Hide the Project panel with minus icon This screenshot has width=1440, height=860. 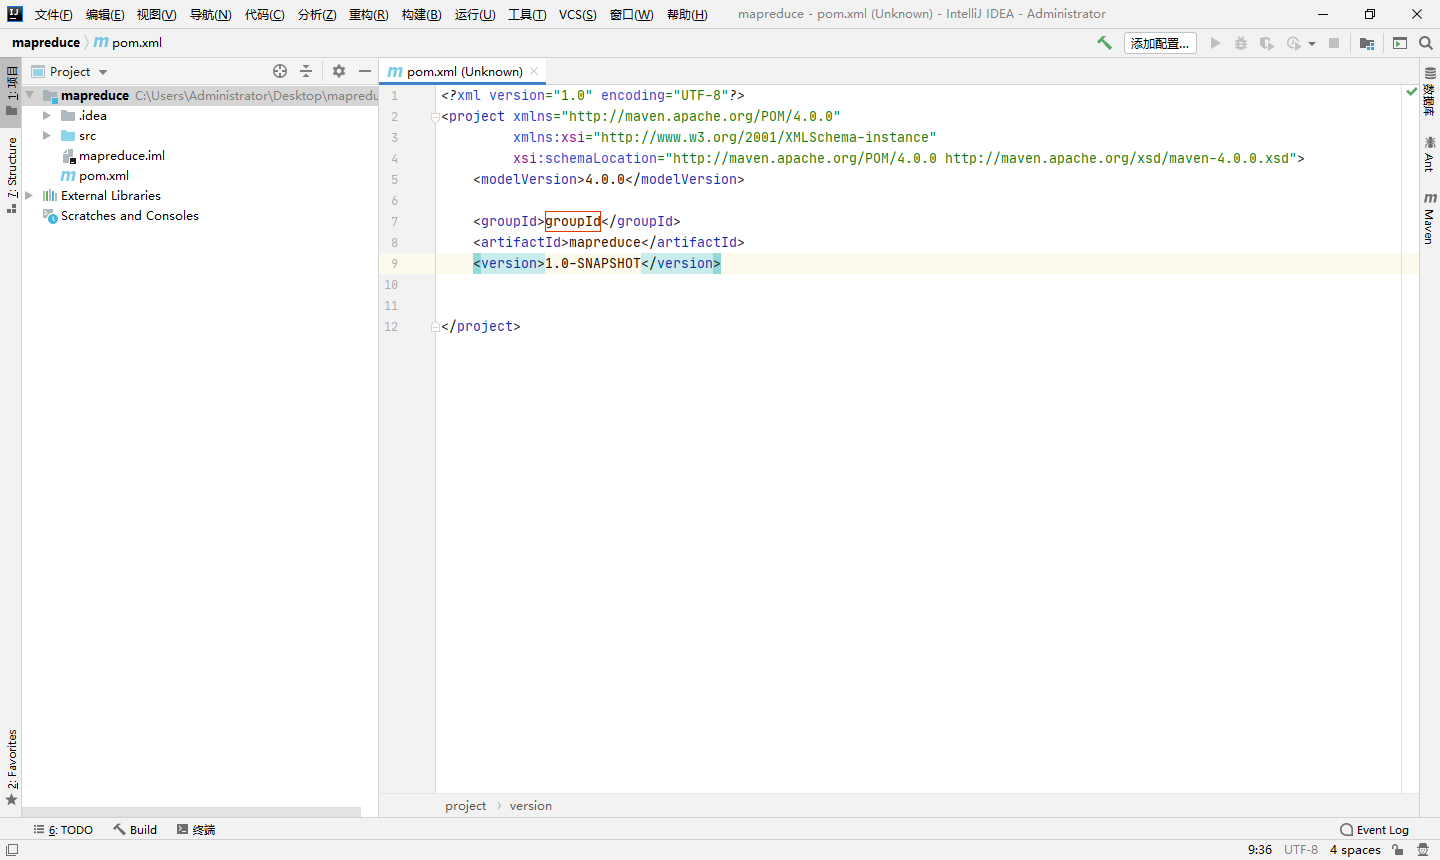[x=365, y=71]
